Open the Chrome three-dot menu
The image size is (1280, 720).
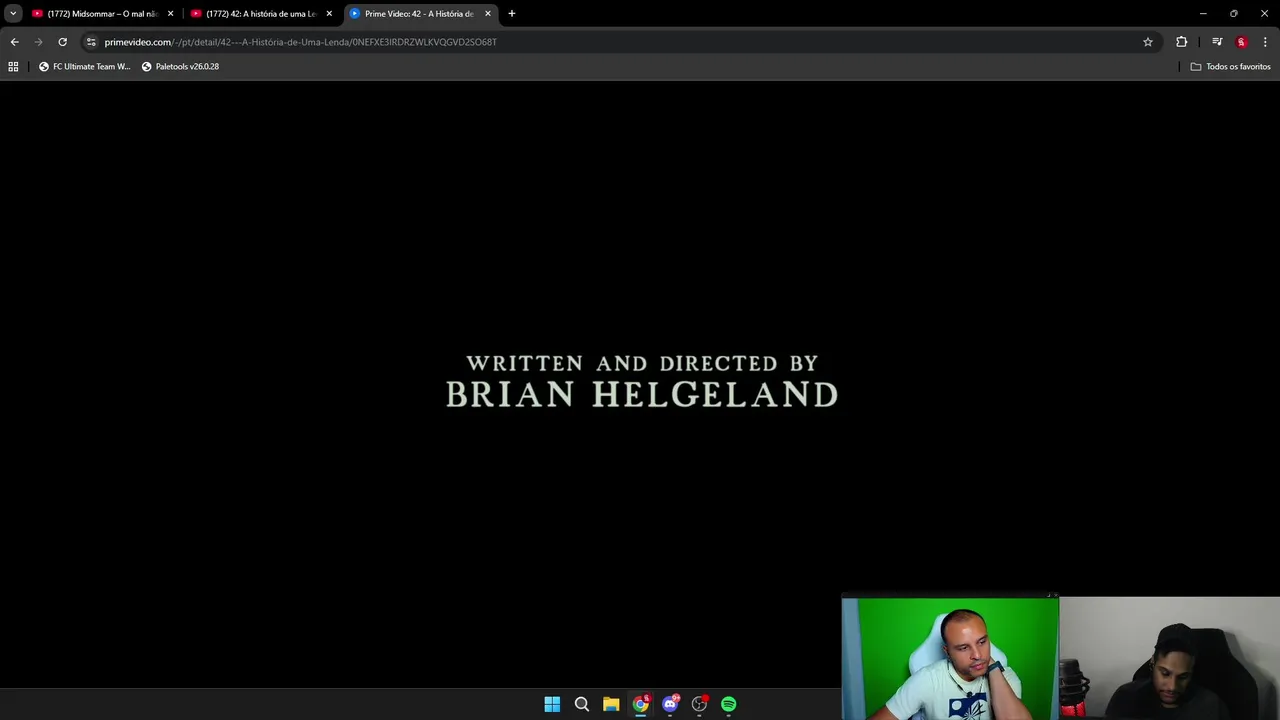point(1265,42)
